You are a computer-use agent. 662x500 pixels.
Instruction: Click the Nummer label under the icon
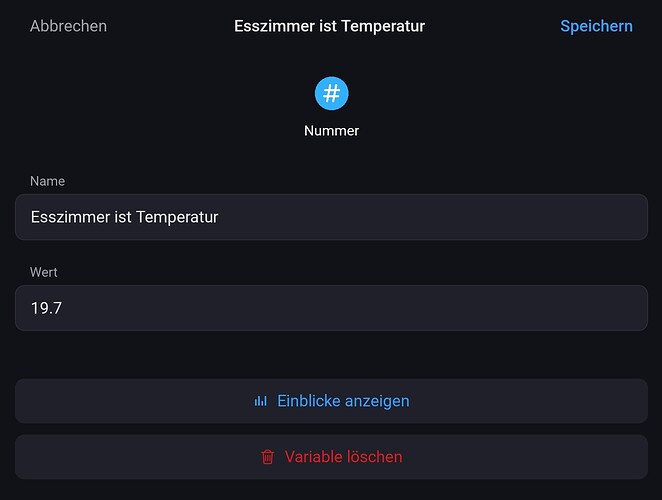331,131
